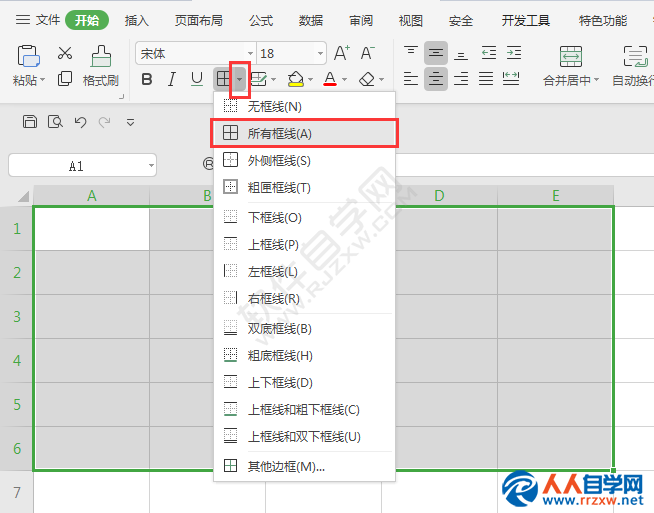Click the justify alignment icon
Screen dimensions: 654x513
[486, 78]
